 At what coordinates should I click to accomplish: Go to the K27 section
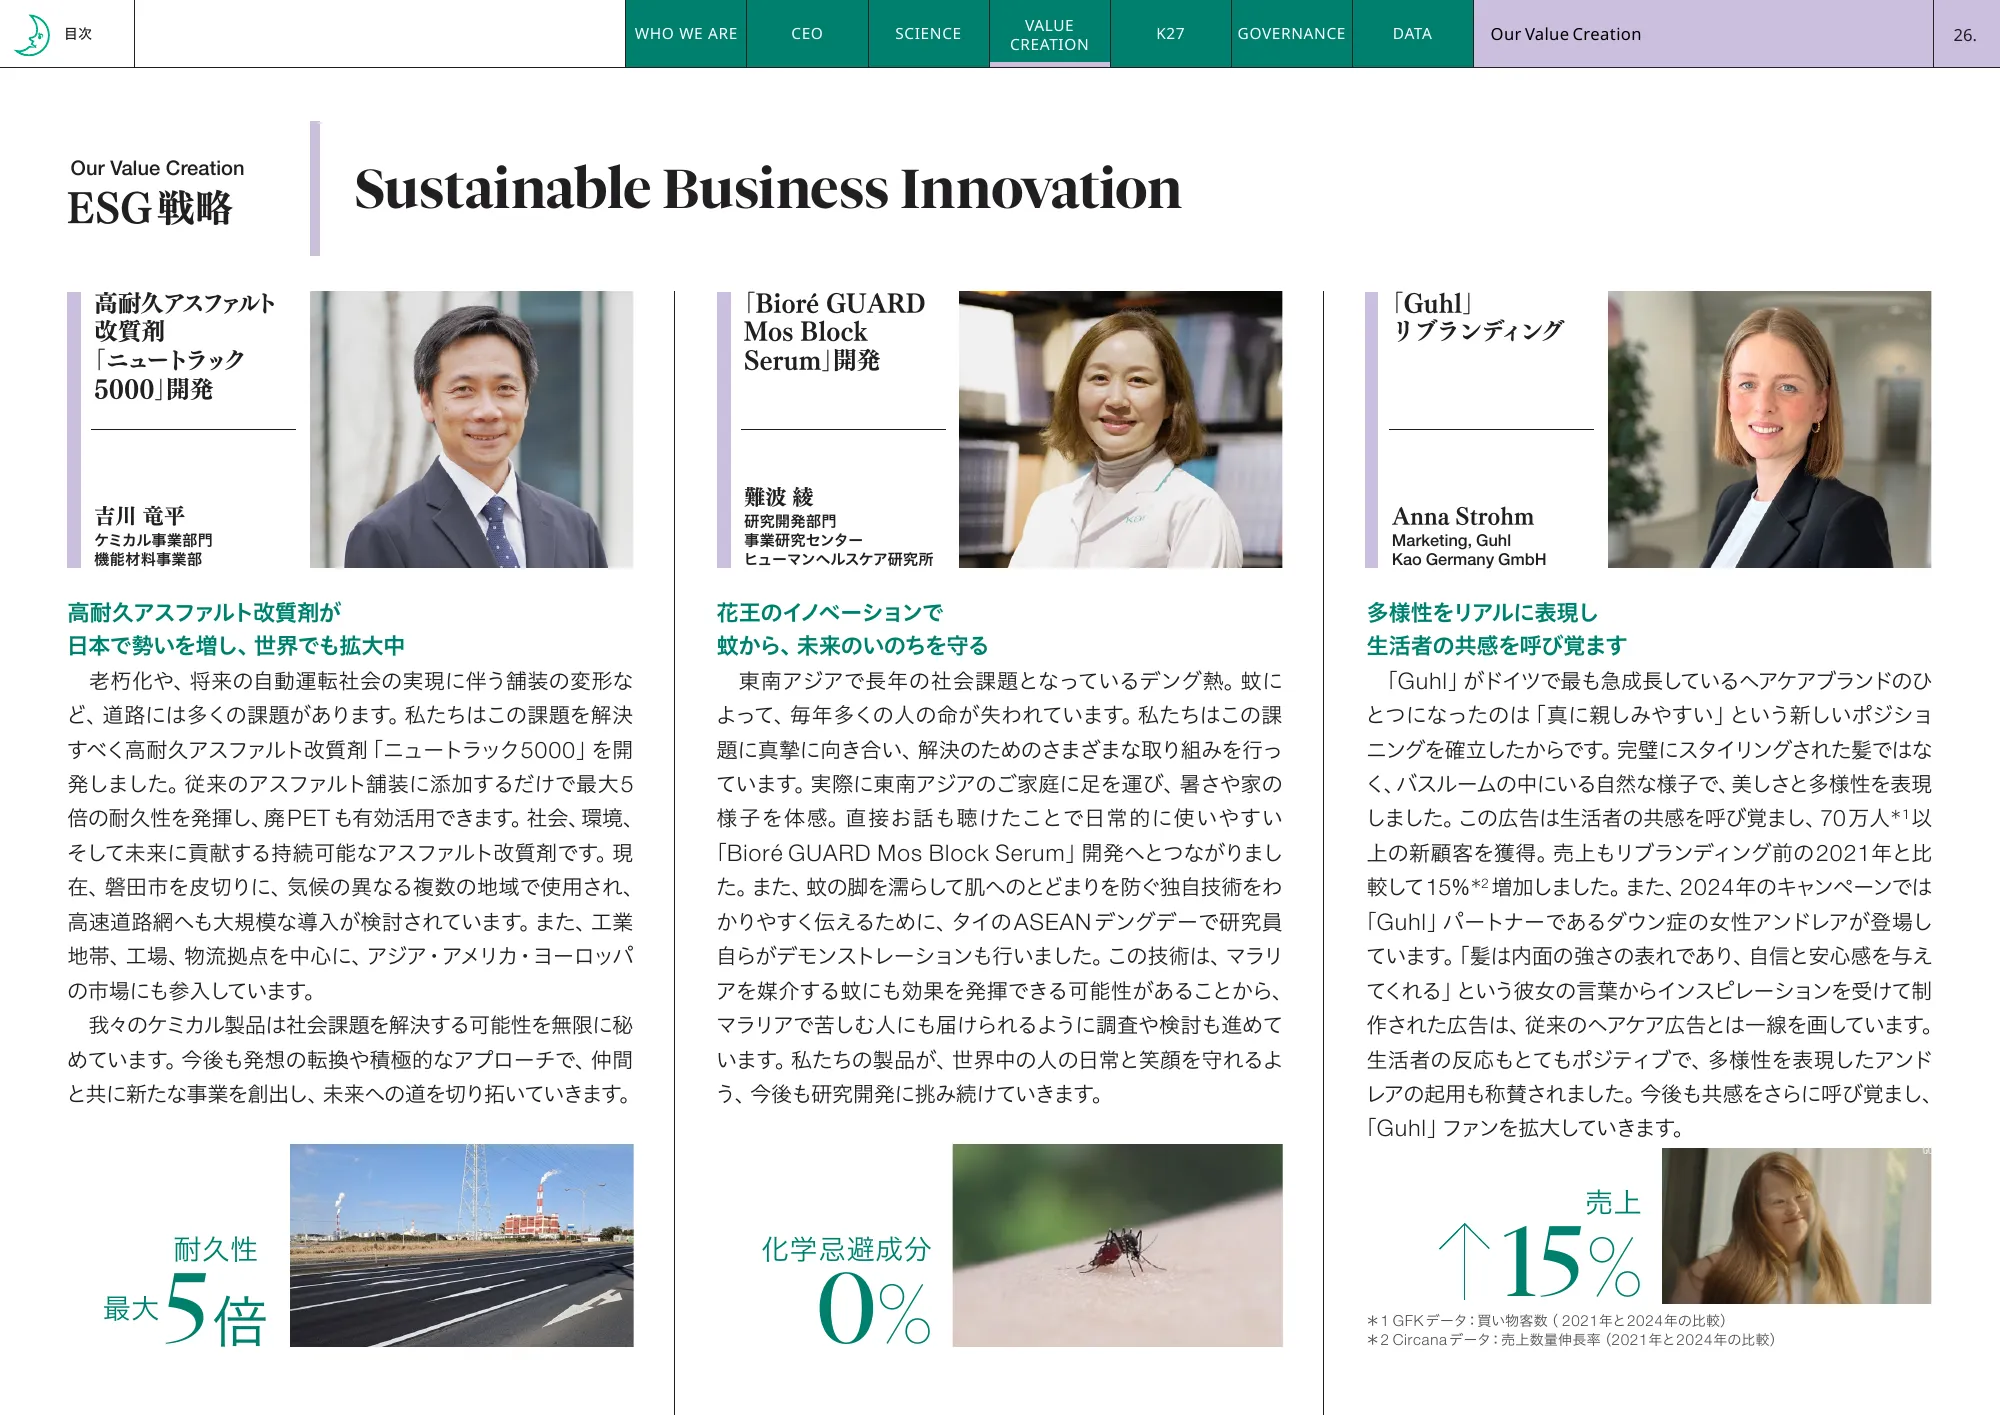pyautogui.click(x=1170, y=33)
